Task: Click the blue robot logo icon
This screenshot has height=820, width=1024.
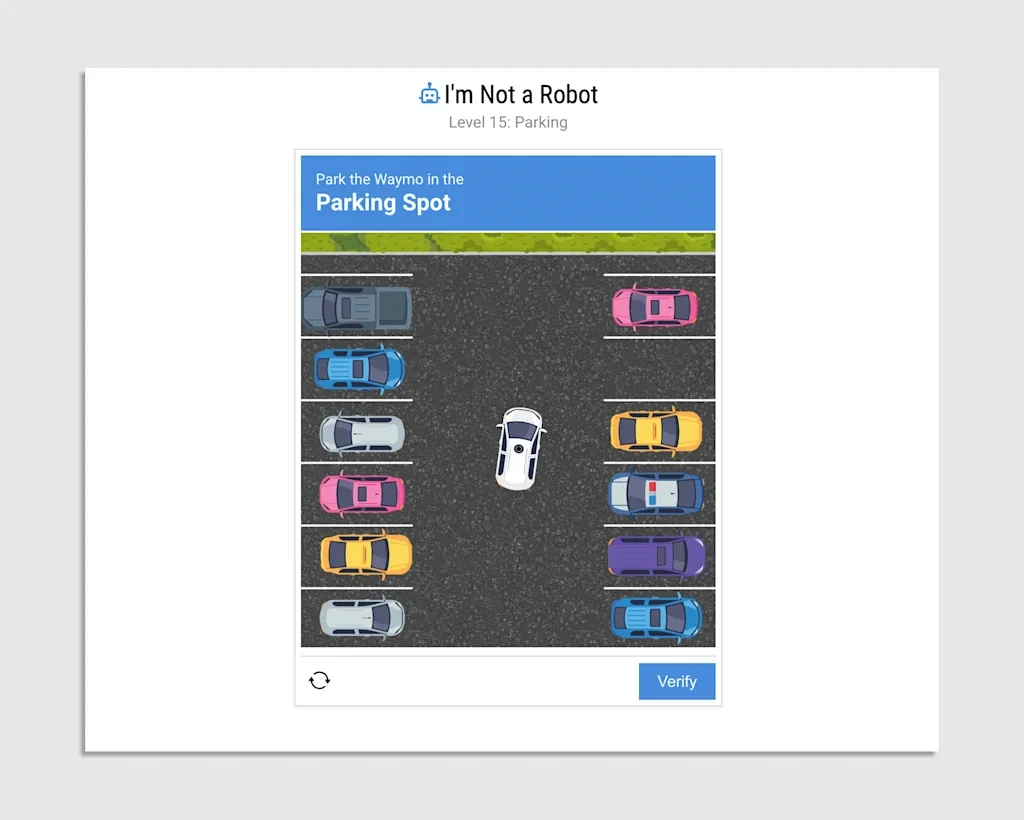Action: (x=429, y=95)
